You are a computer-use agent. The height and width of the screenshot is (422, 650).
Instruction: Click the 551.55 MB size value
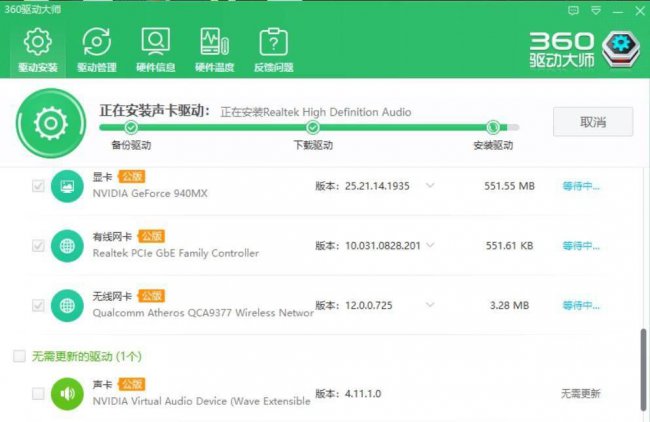click(509, 186)
